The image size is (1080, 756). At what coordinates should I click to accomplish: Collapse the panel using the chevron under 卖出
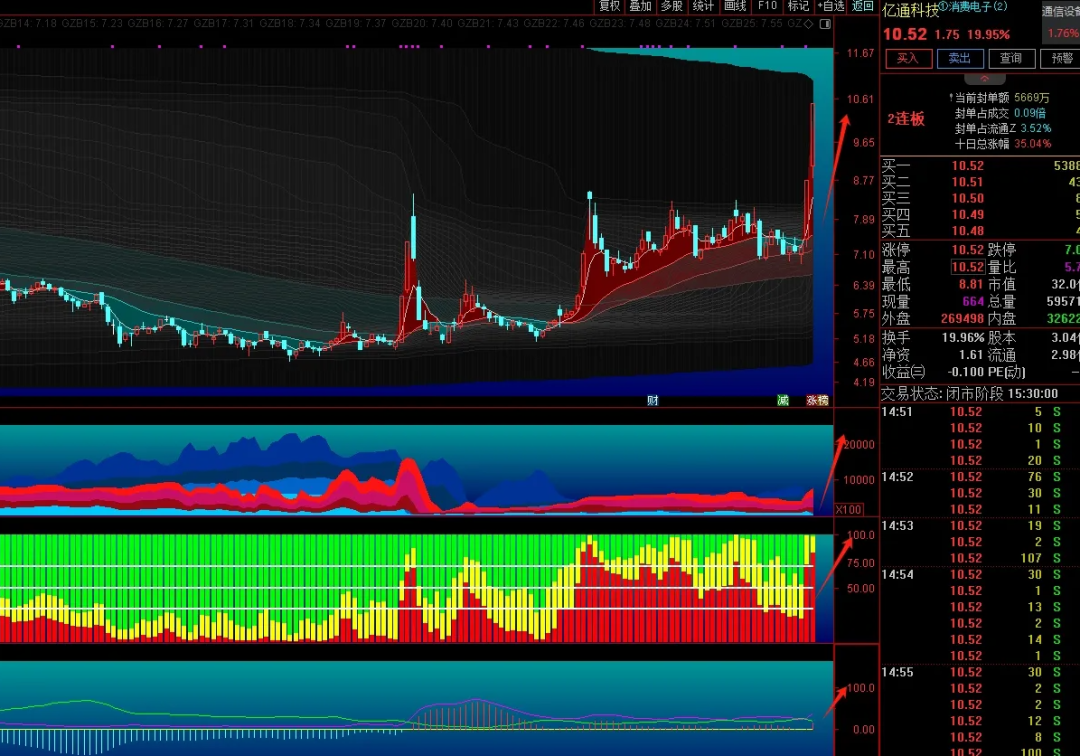click(984, 78)
